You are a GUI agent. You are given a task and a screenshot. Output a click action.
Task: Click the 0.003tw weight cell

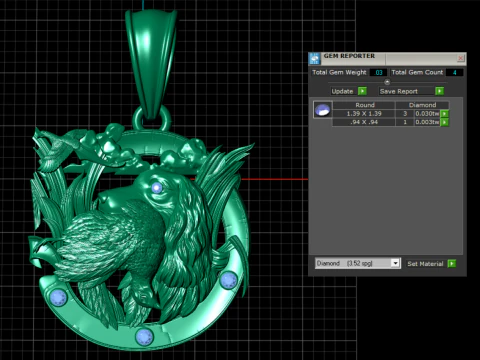point(427,122)
